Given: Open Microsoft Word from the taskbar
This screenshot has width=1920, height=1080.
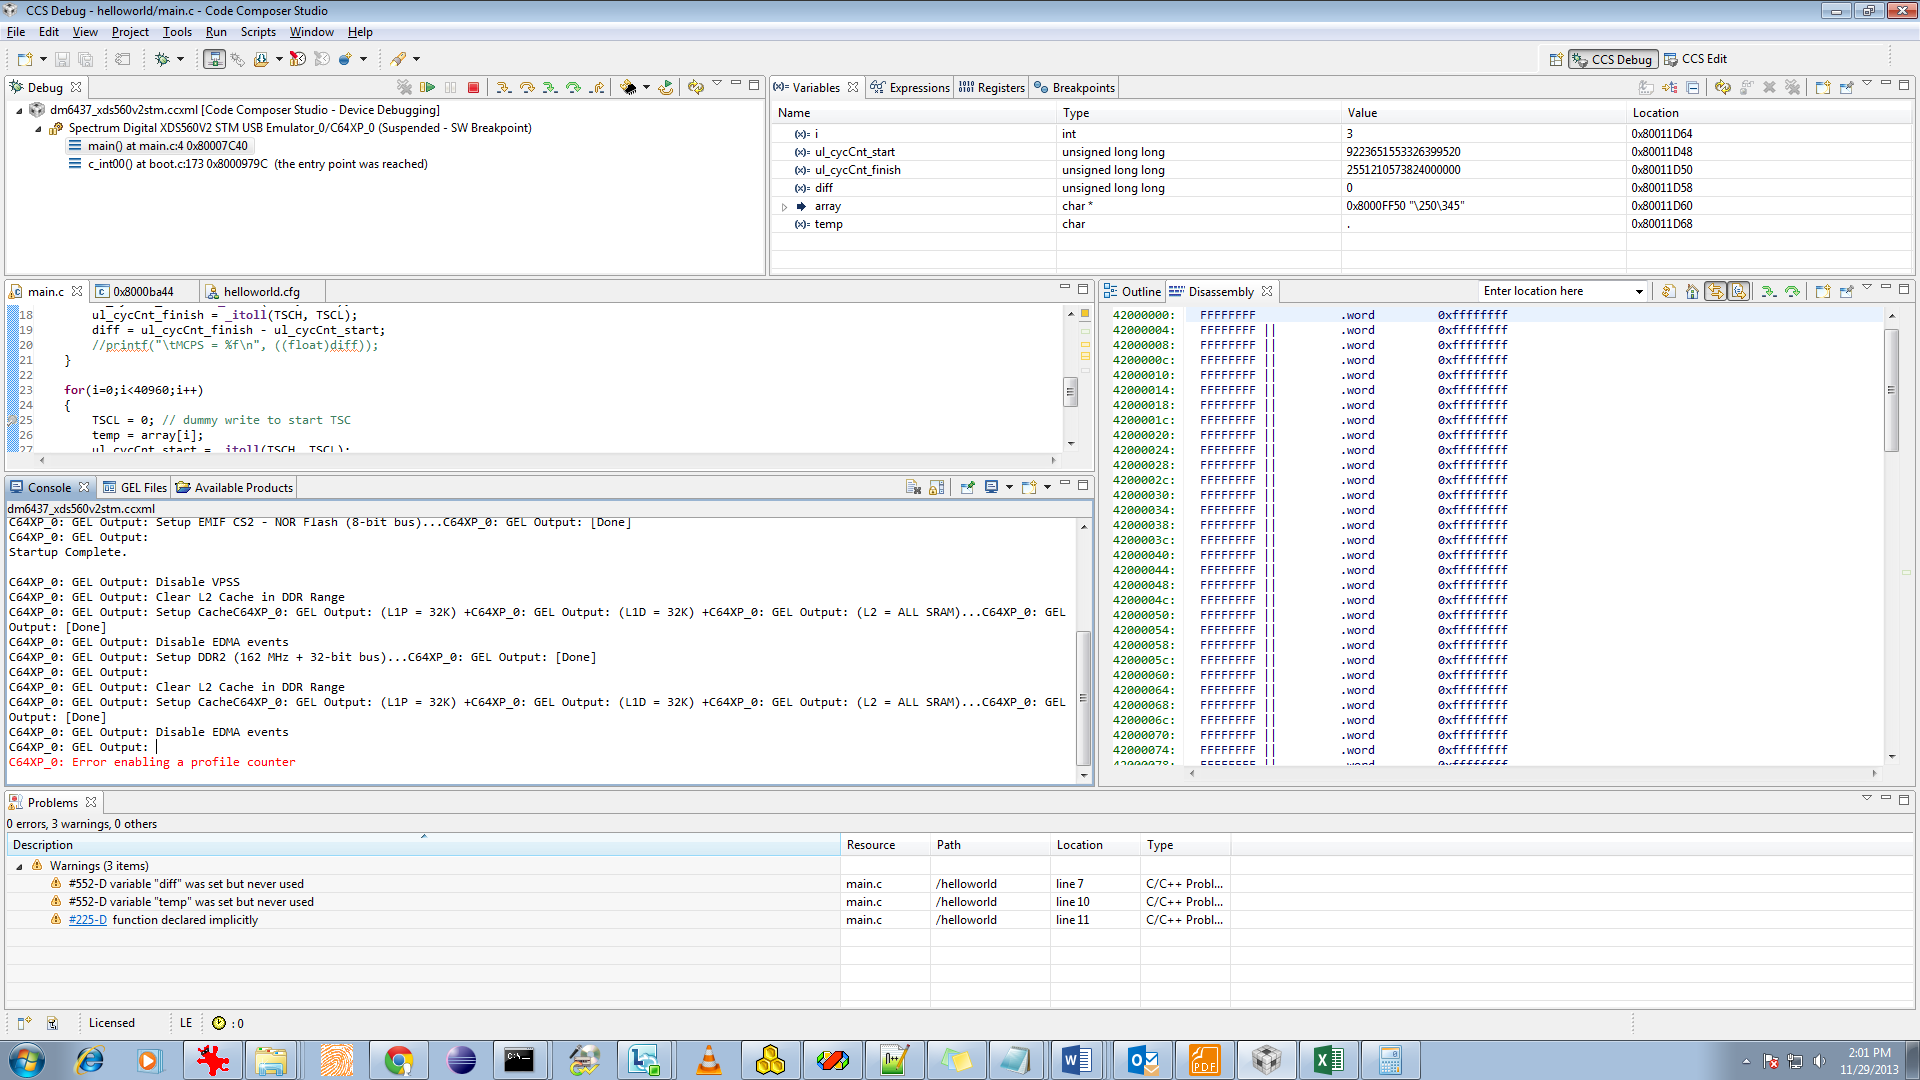Looking at the screenshot, I should point(1077,1060).
